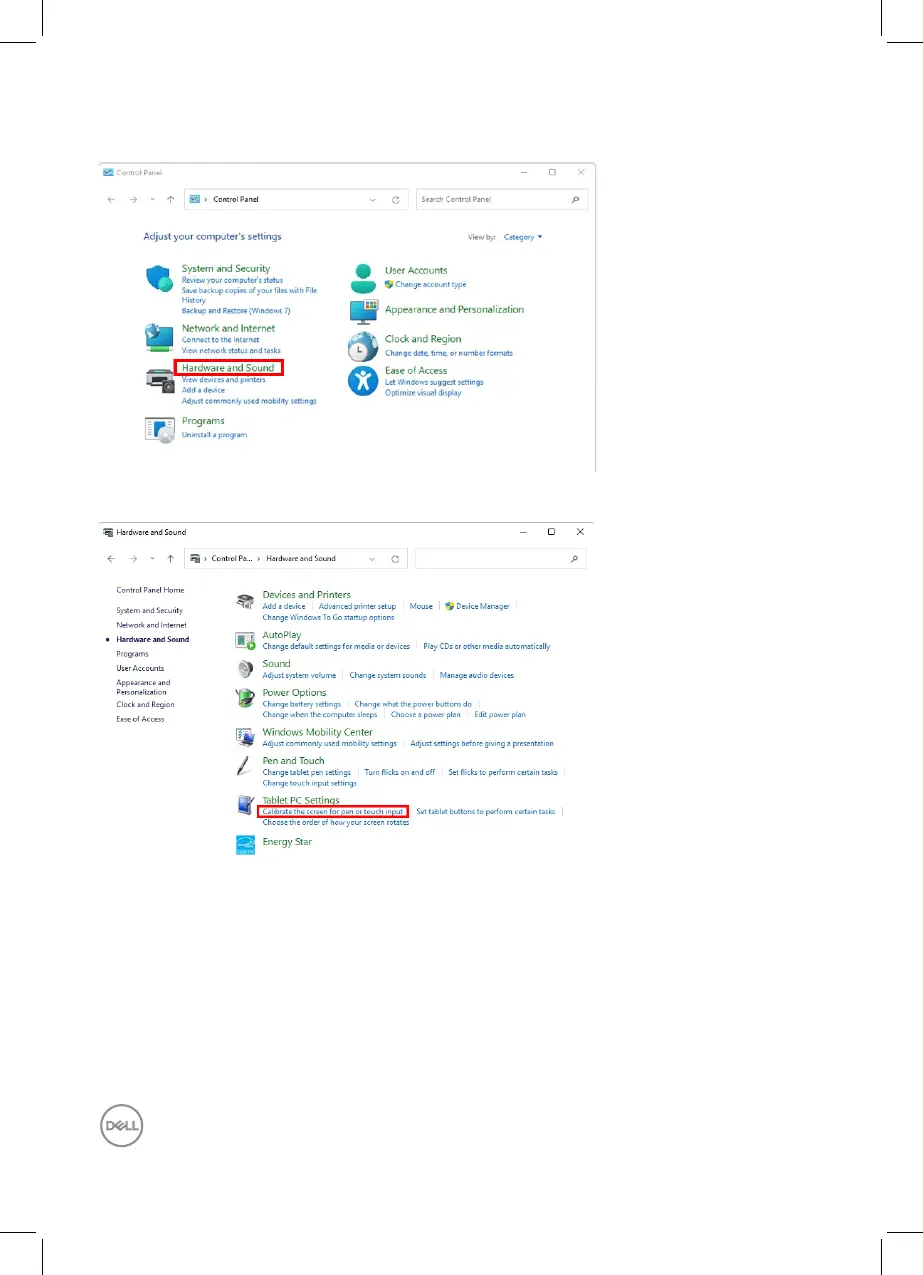Click 'Advanced printer setup' link
The image size is (923, 1275).
tap(357, 606)
